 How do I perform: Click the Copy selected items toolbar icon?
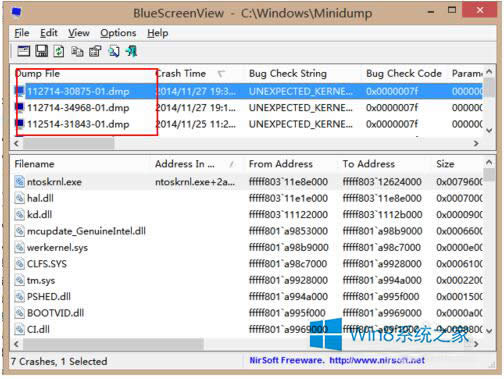[x=77, y=52]
